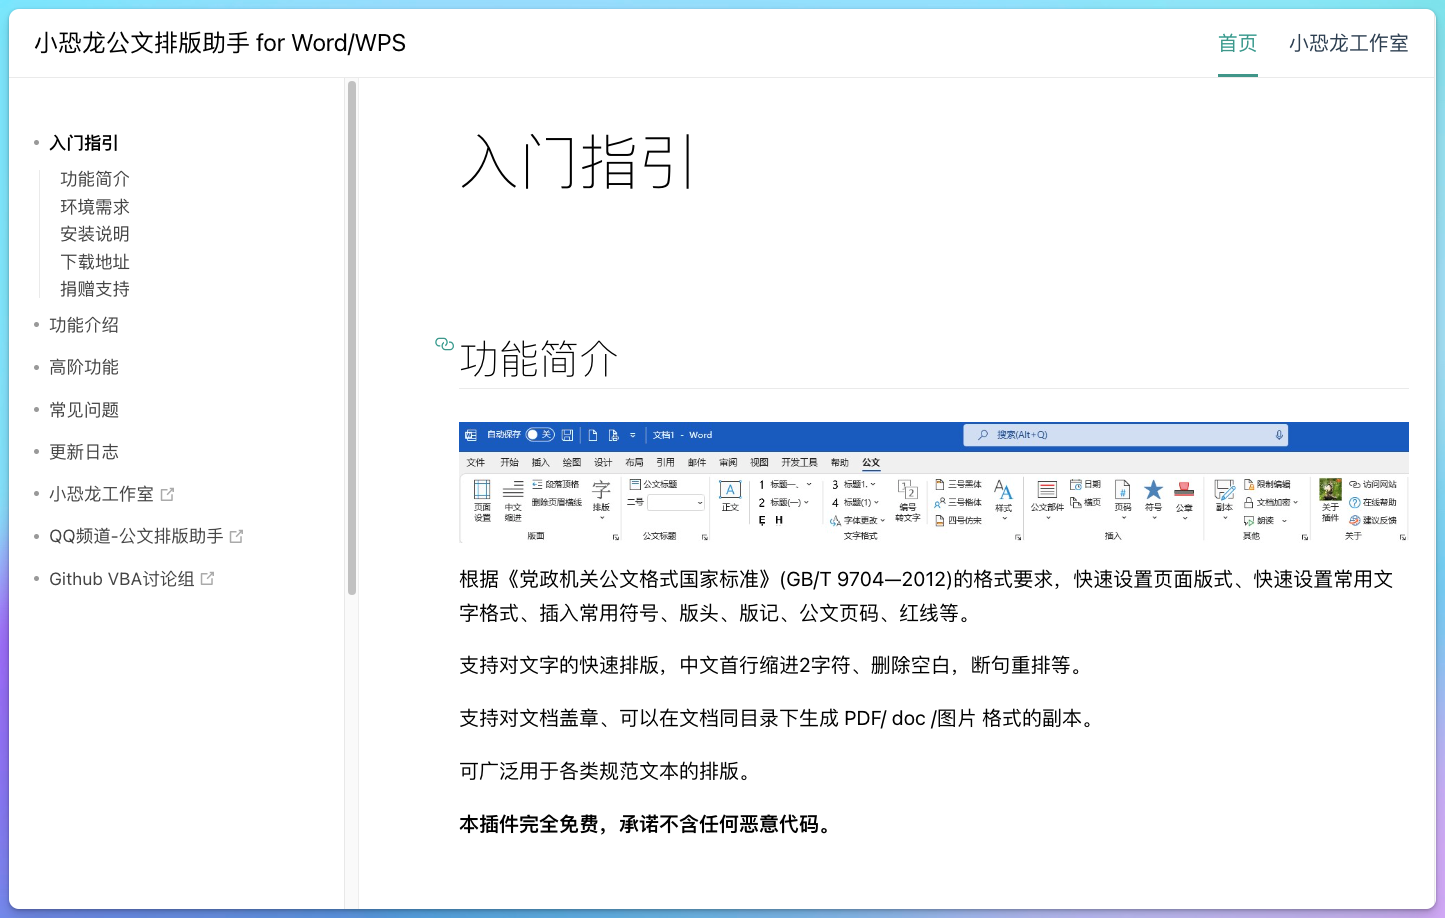Expand the 样式 dropdown arrow
This screenshot has width=1445, height=918.
click(x=1004, y=518)
